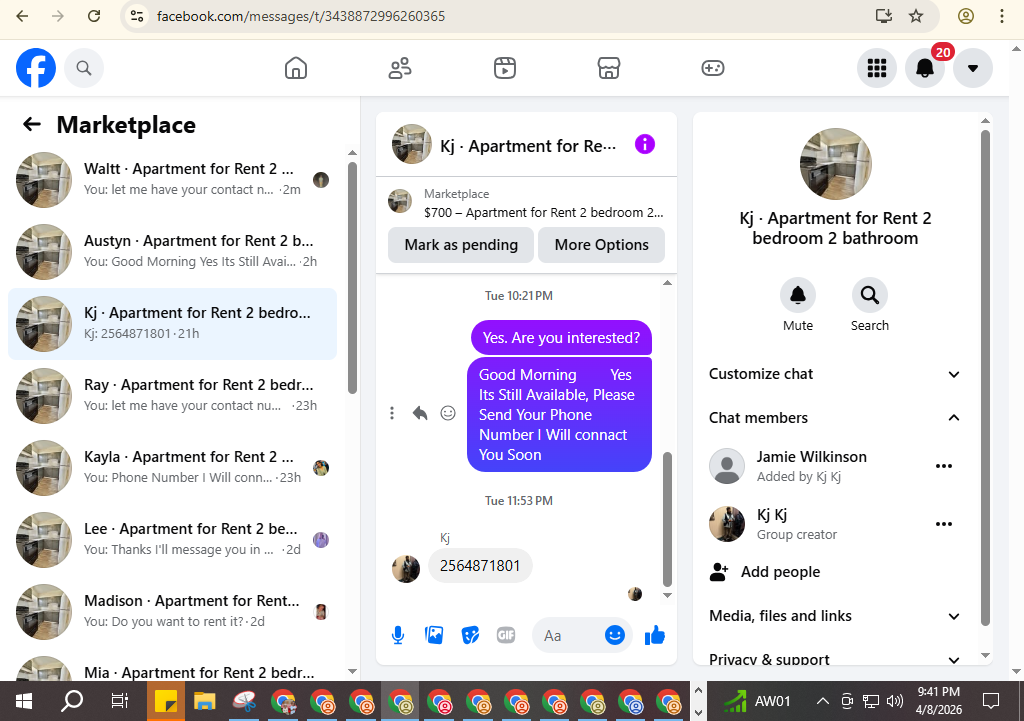Open the Gaming controller icon
Image resolution: width=1024 pixels, height=721 pixels.
tap(712, 68)
